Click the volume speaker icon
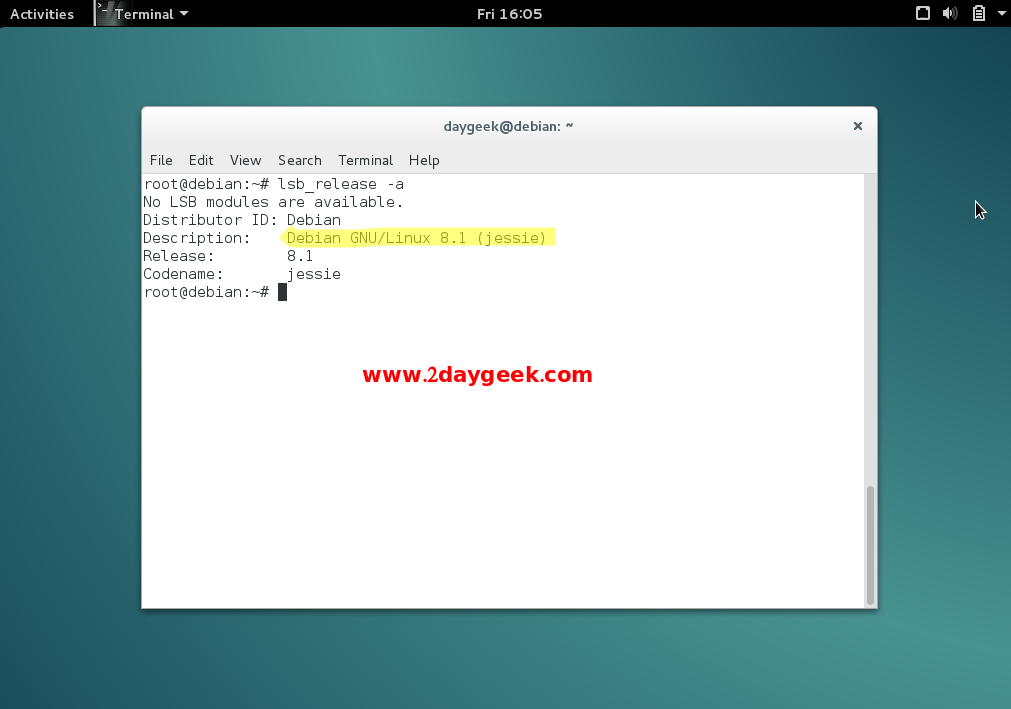This screenshot has height=709, width=1011. (x=950, y=14)
